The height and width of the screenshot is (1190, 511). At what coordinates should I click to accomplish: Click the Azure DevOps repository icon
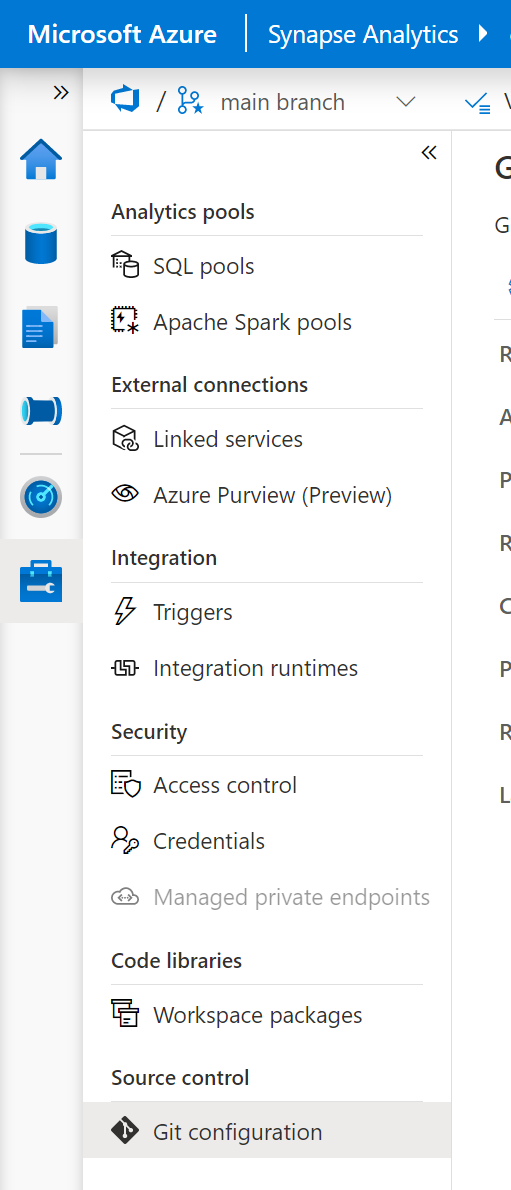pyautogui.click(x=125, y=101)
